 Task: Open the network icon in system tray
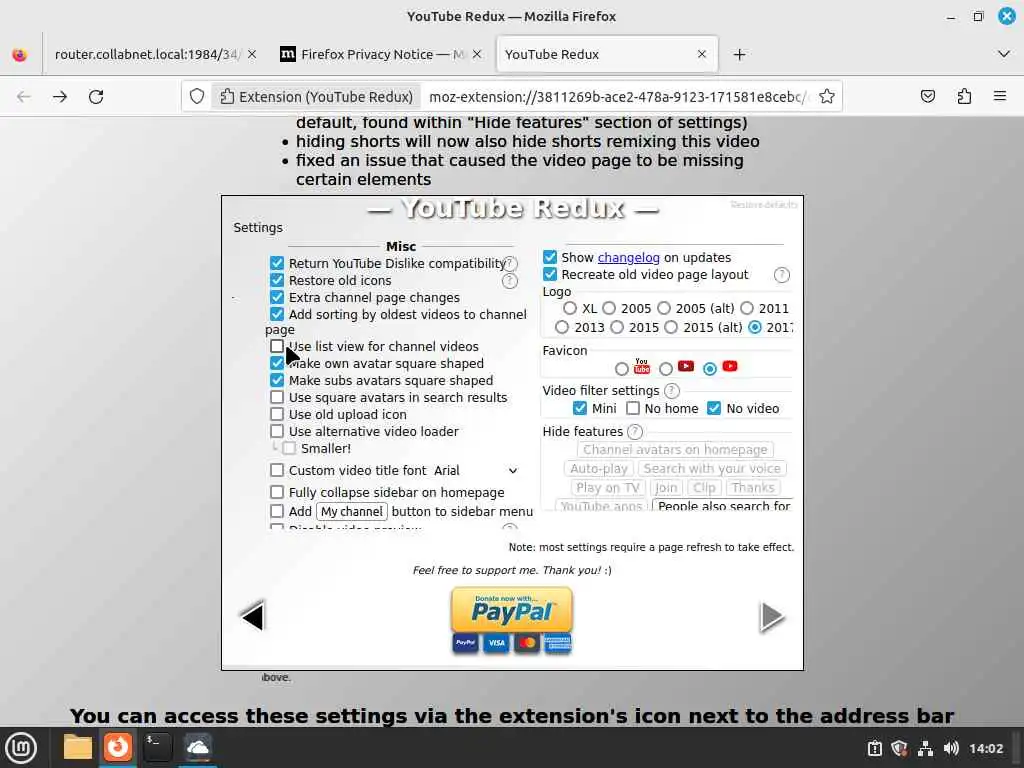click(925, 748)
